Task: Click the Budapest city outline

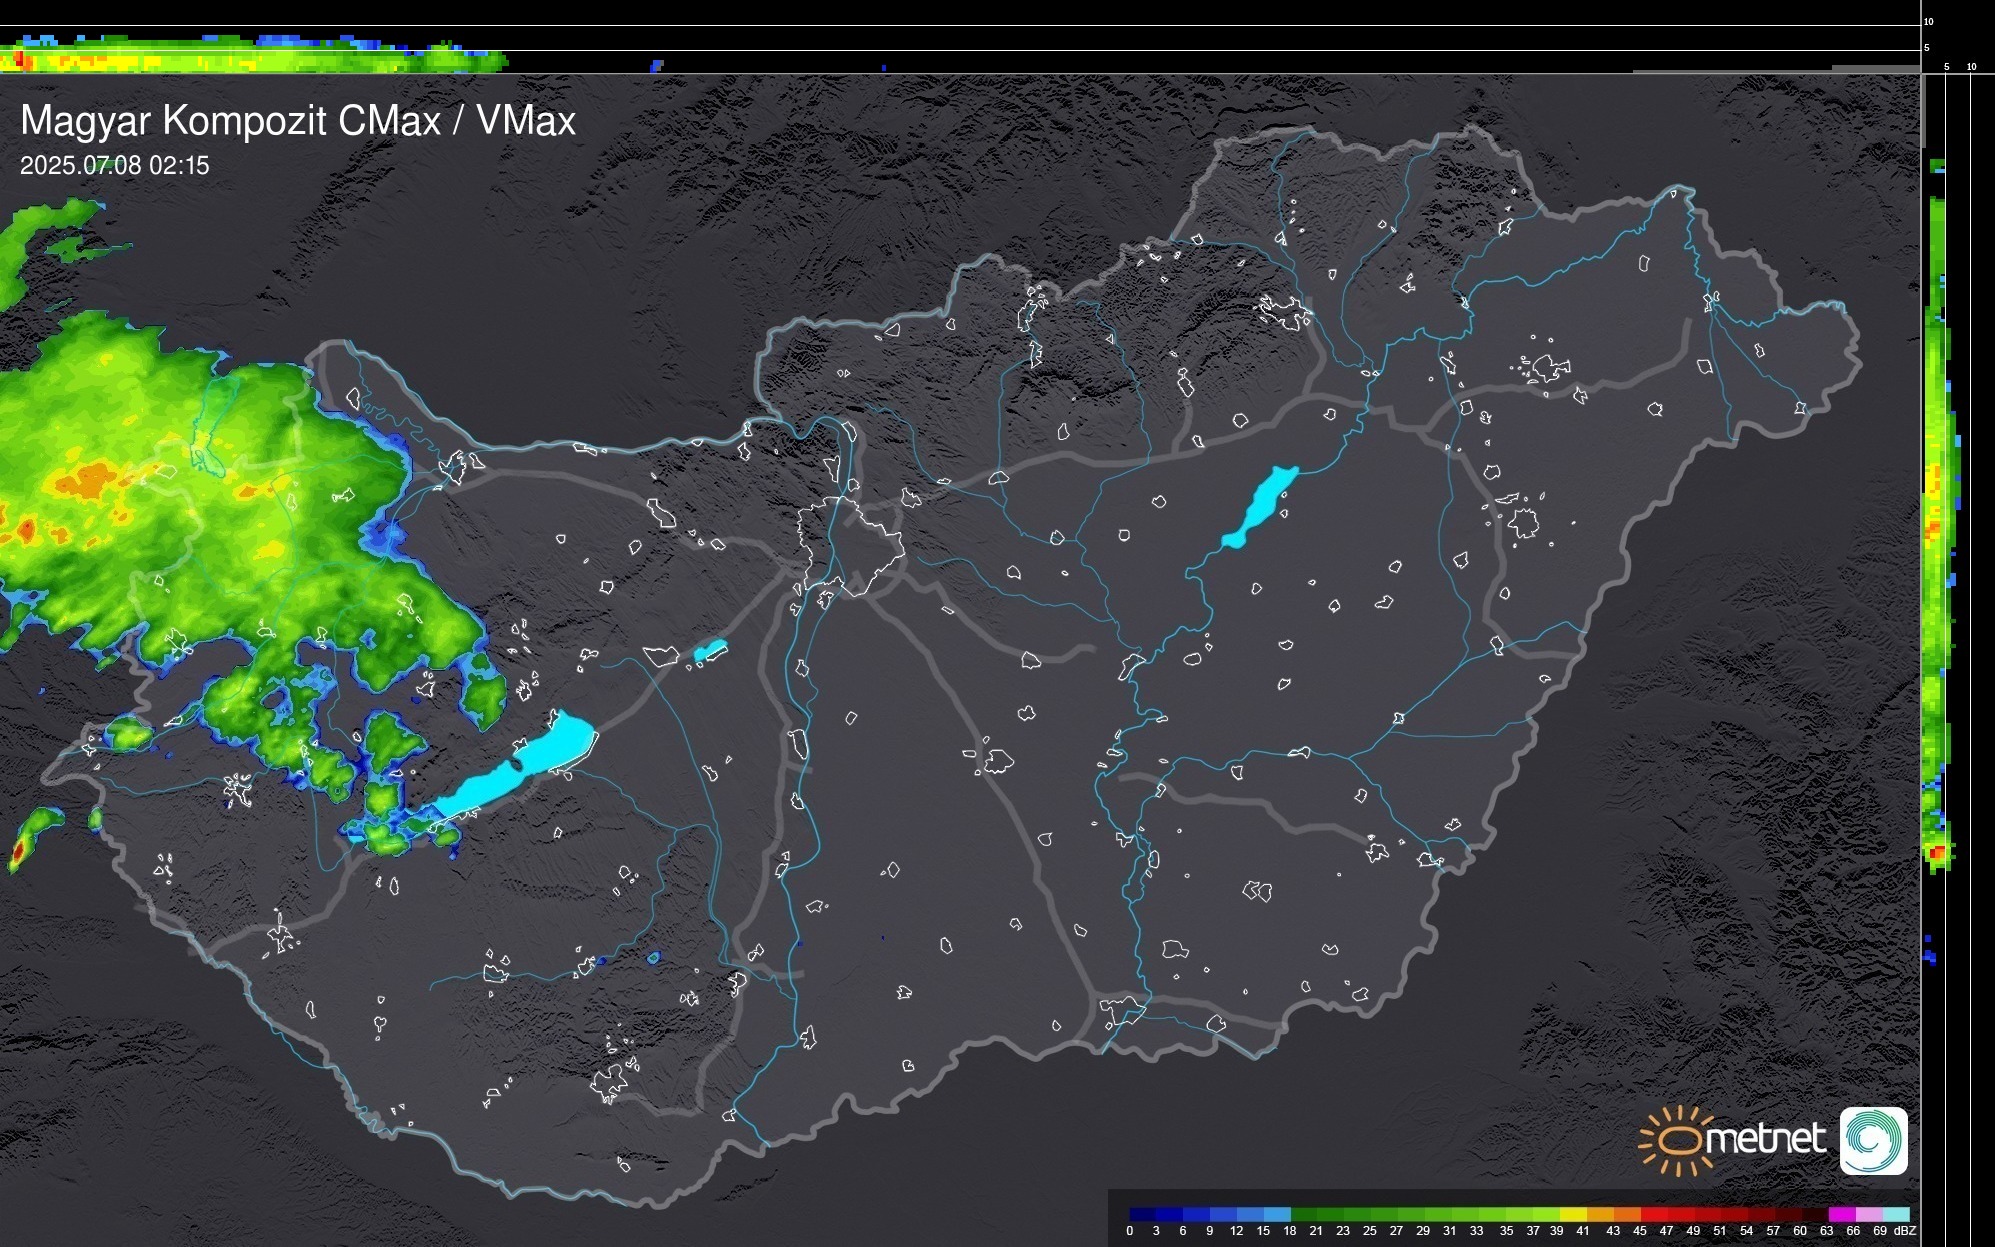Action: click(850, 545)
